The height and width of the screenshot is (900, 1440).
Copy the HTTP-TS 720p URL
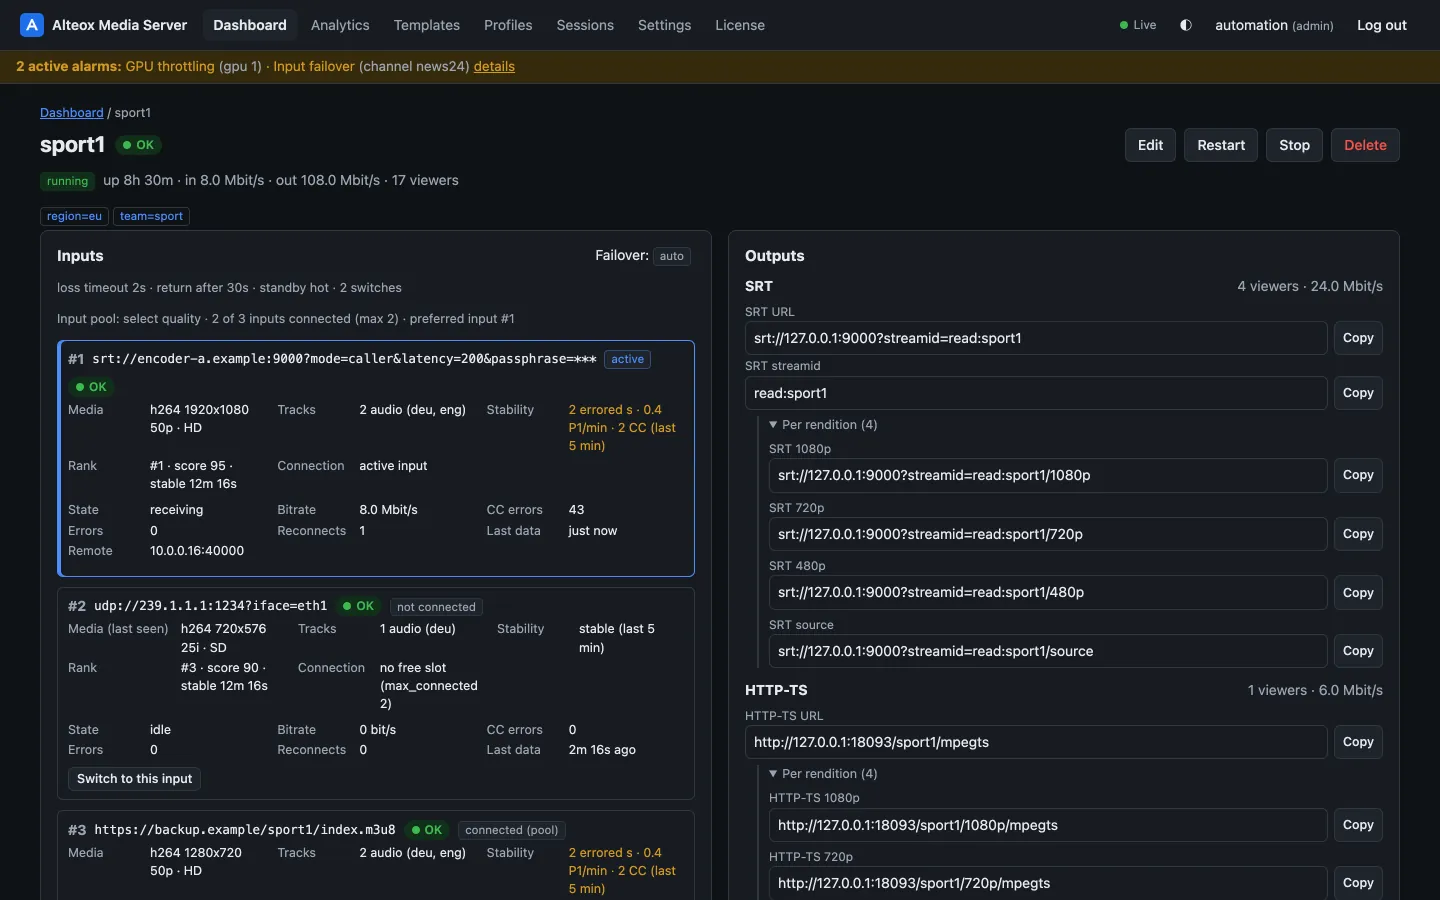[x=1358, y=883]
